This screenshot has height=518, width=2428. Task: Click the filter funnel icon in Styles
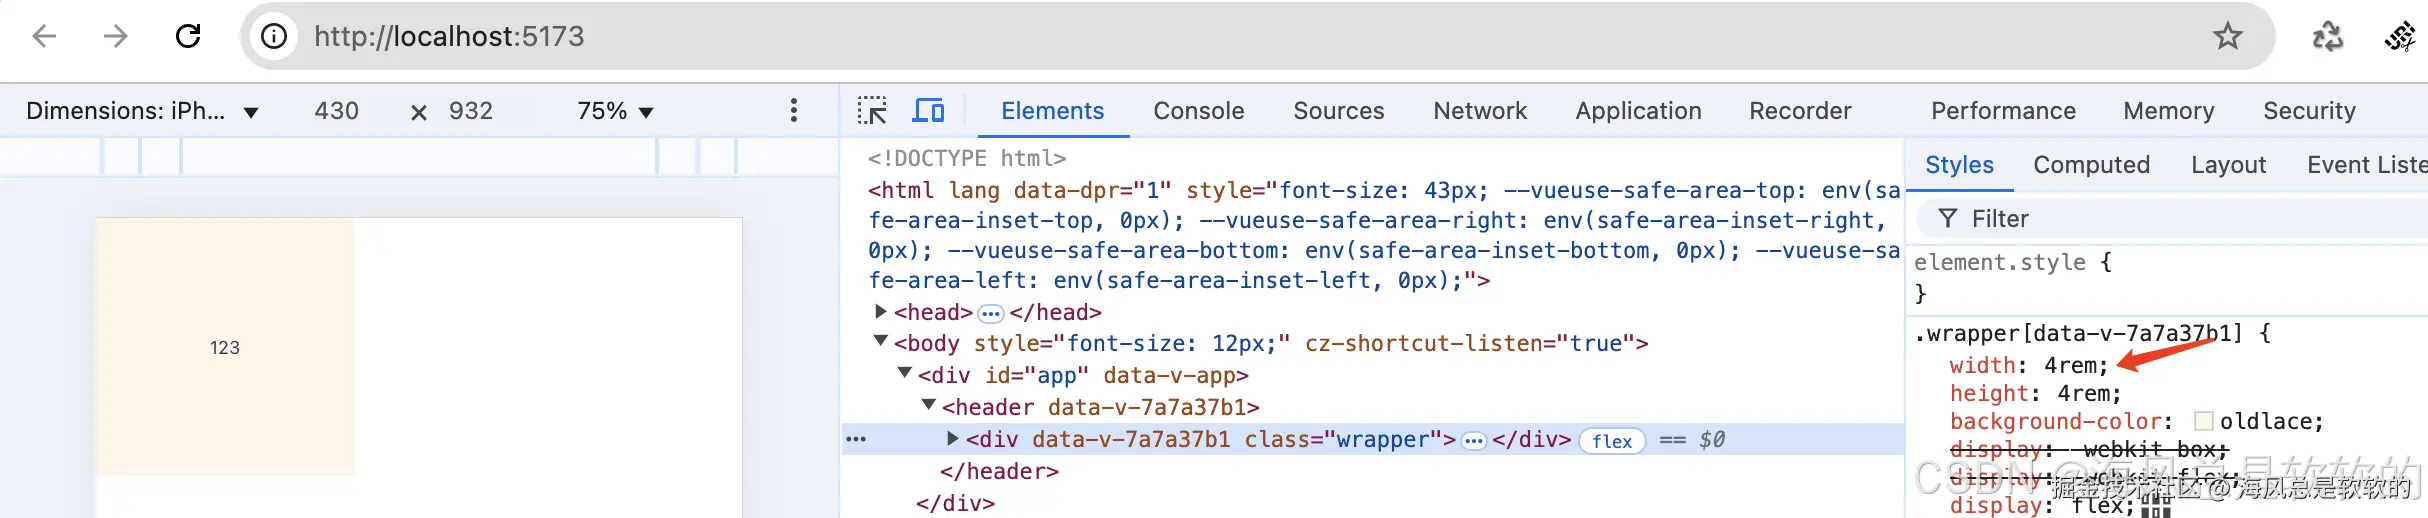pyautogui.click(x=1948, y=218)
